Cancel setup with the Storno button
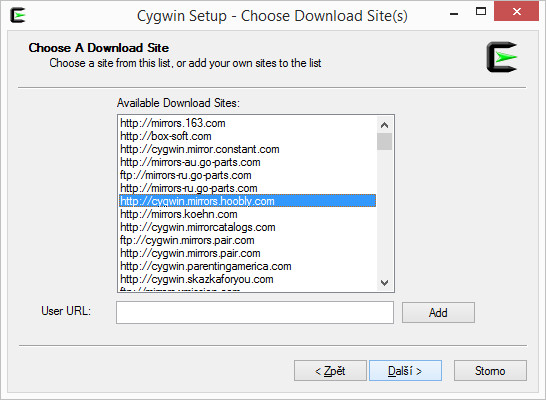 click(x=490, y=370)
